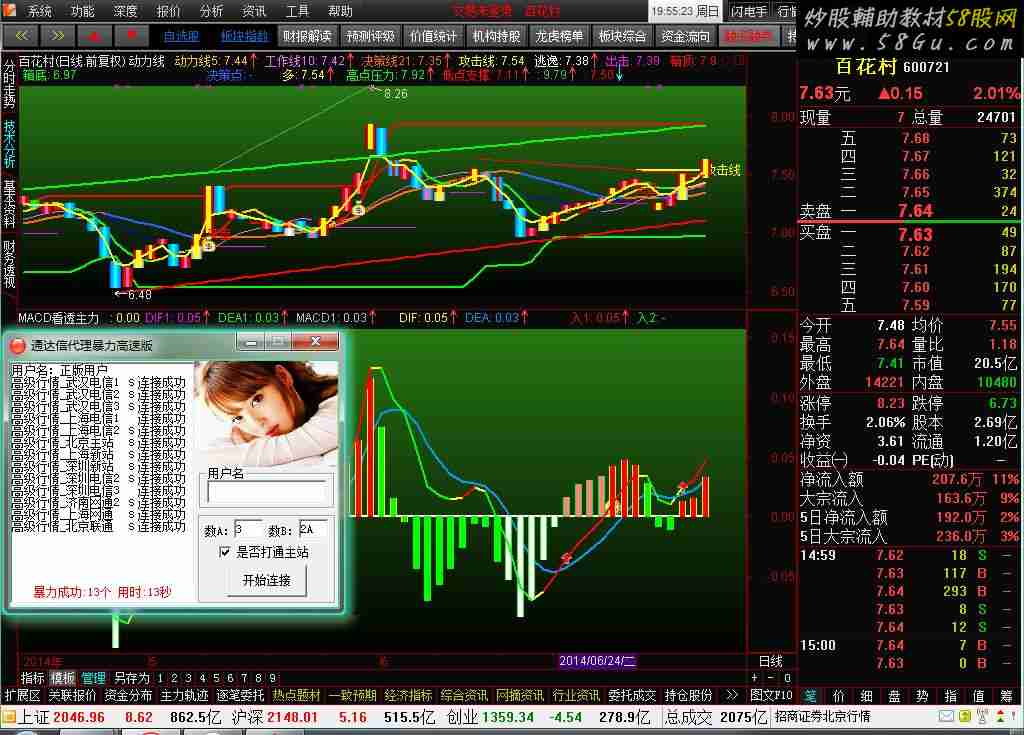1024x735 pixels.
Task: Toggle the 是否打通主站 checkbox
Action: coord(225,553)
